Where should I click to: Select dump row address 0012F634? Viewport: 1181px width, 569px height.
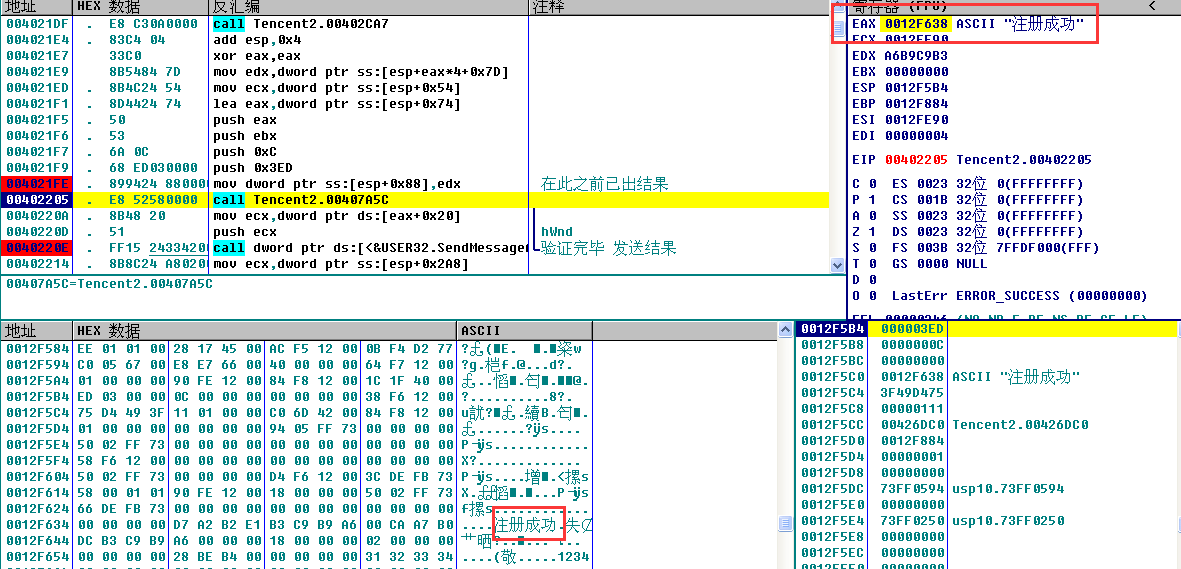coord(37,525)
